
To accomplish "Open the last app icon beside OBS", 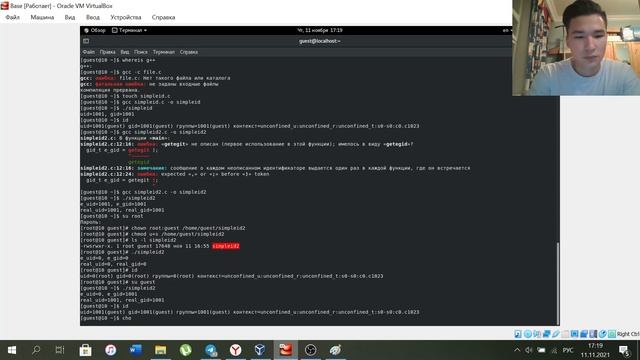I will click(335, 350).
